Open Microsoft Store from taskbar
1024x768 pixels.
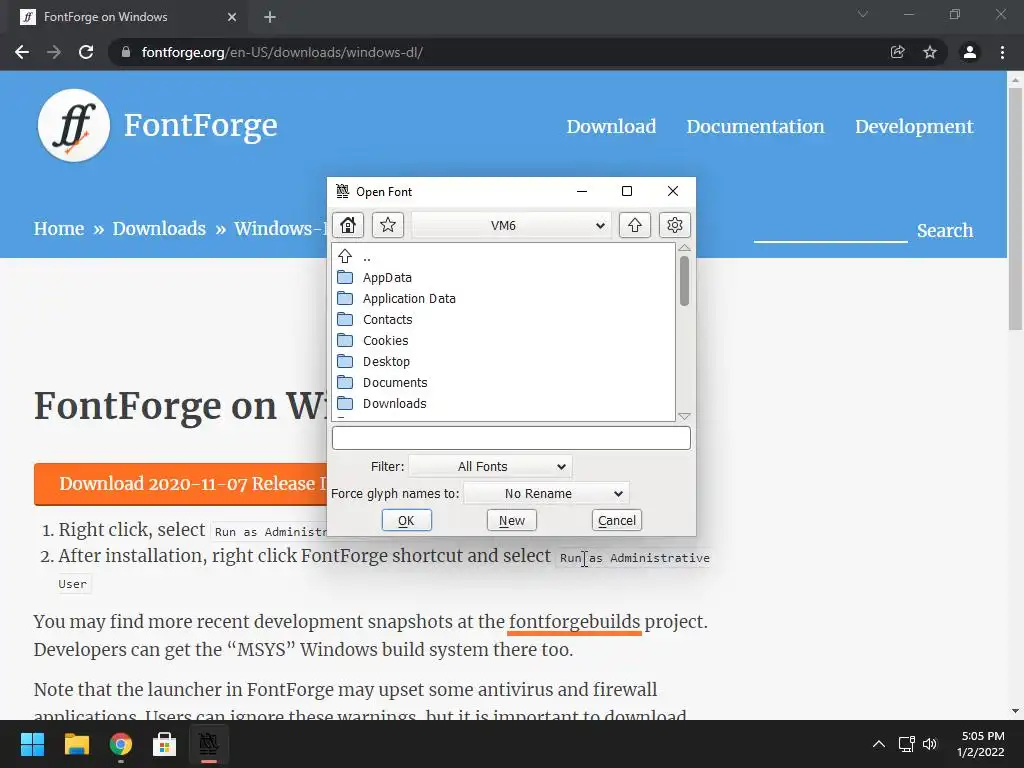(165, 744)
